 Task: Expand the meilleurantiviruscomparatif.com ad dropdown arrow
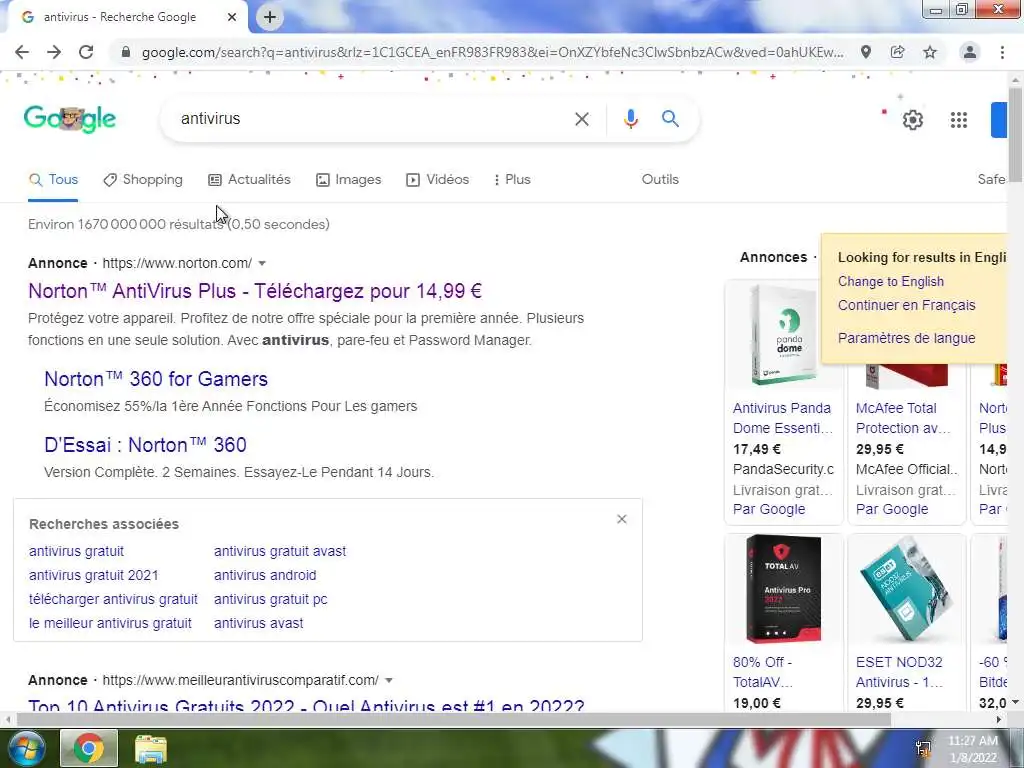(x=389, y=680)
